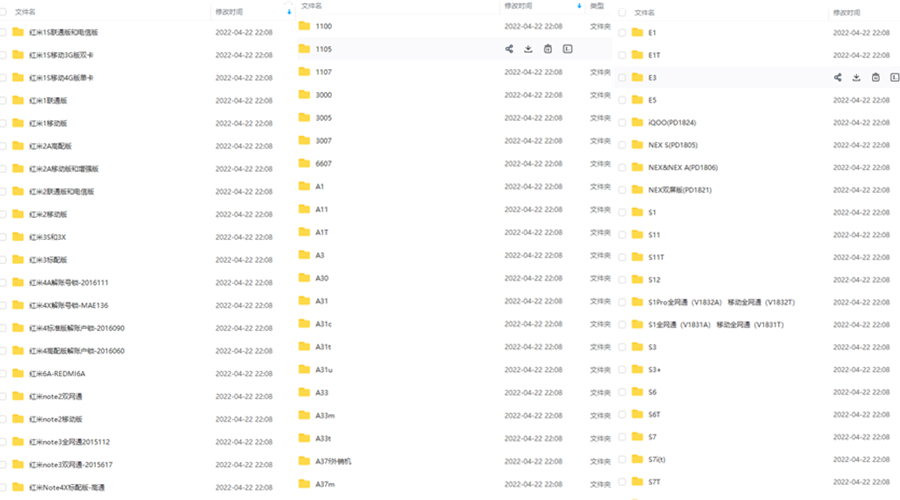Image resolution: width=900 pixels, height=500 pixels.
Task: Click the share icon on the E3 row
Action: (x=837, y=77)
